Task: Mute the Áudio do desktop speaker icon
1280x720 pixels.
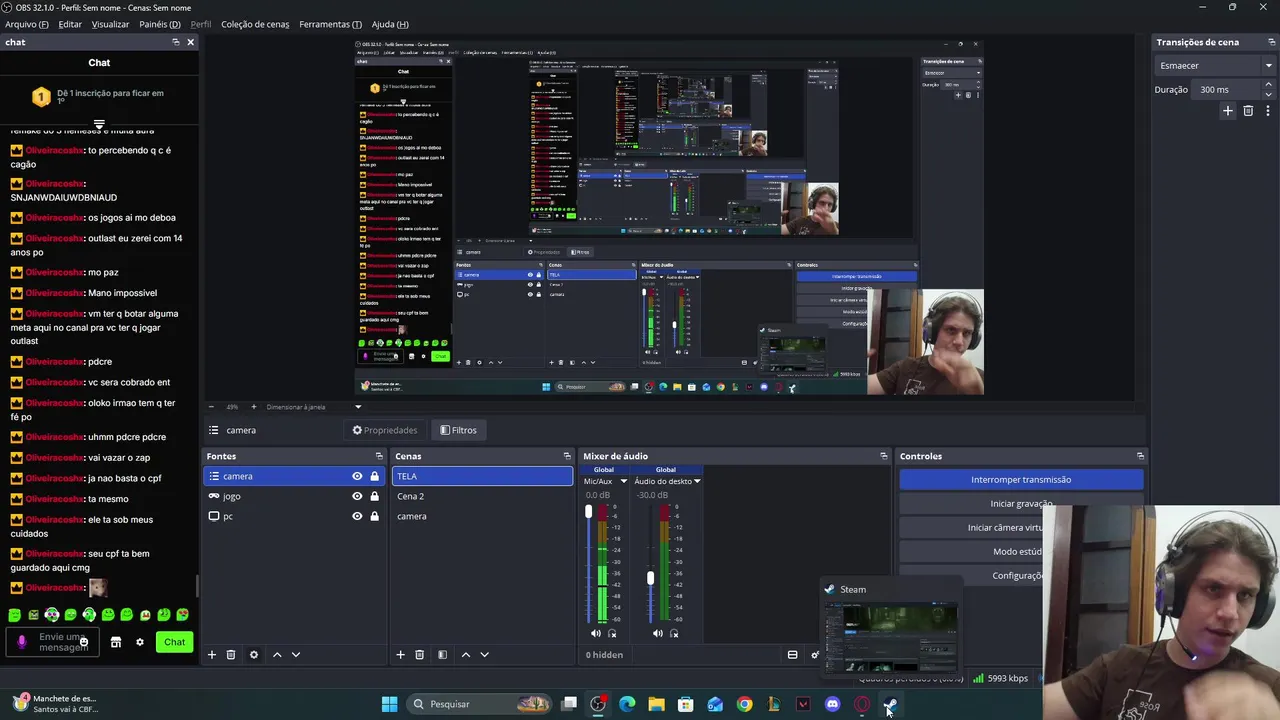Action: click(657, 633)
